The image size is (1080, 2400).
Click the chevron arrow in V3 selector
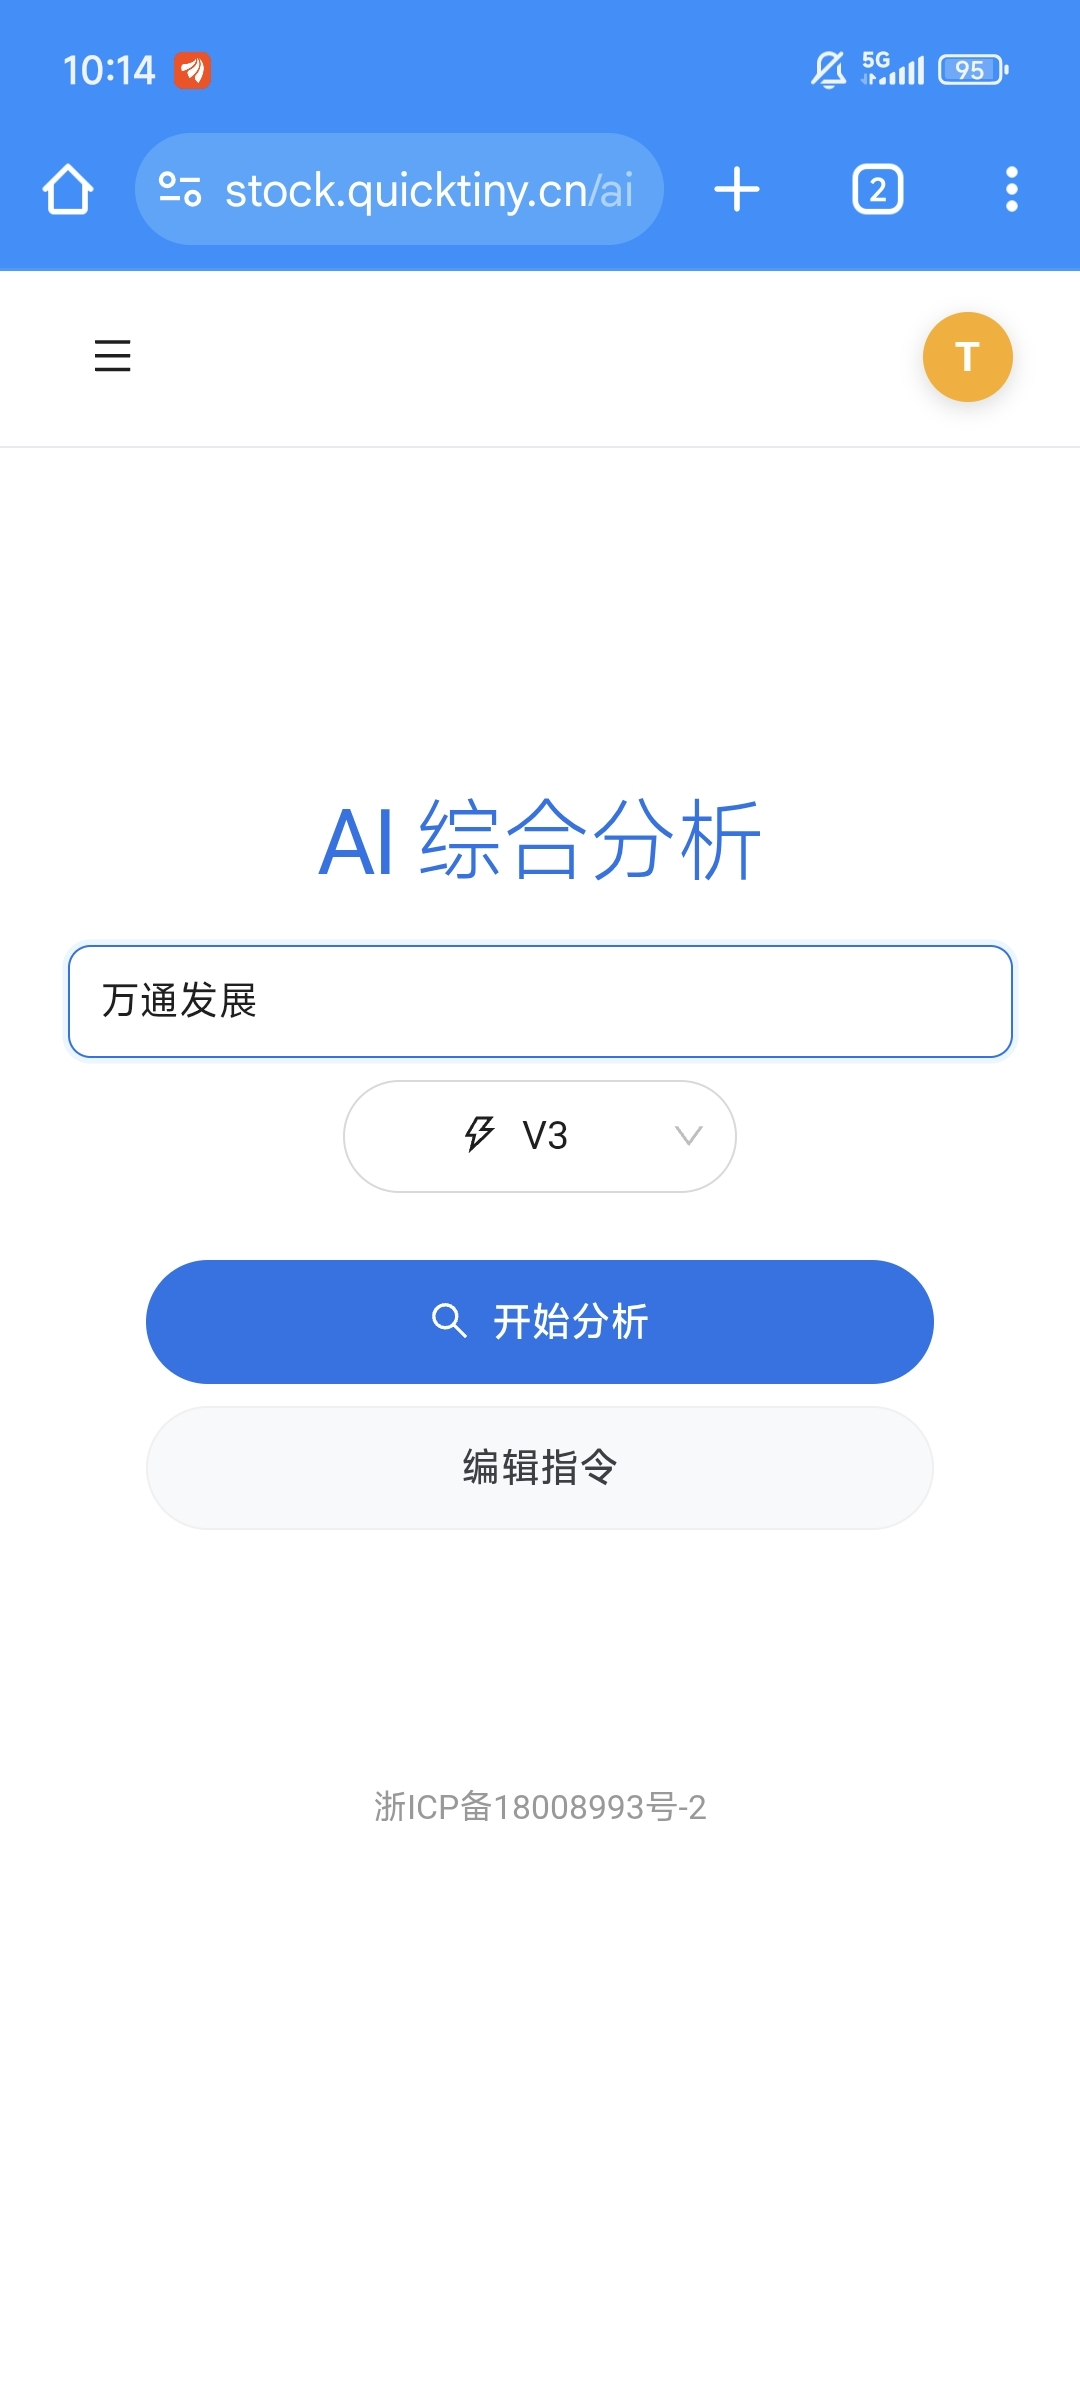click(x=688, y=1136)
